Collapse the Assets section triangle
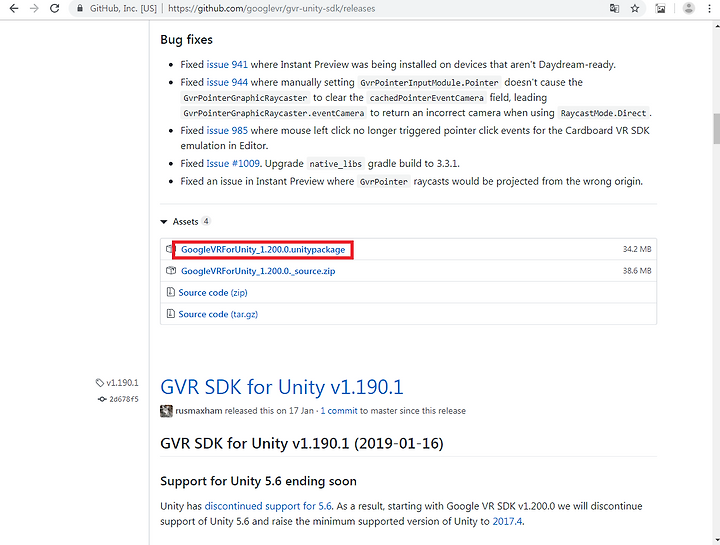The height and width of the screenshot is (545, 720). (x=163, y=222)
